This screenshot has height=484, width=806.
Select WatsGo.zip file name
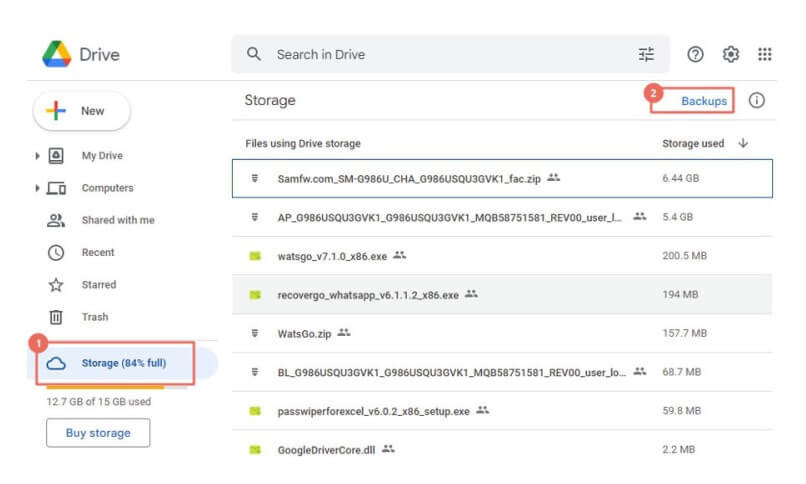304,334
